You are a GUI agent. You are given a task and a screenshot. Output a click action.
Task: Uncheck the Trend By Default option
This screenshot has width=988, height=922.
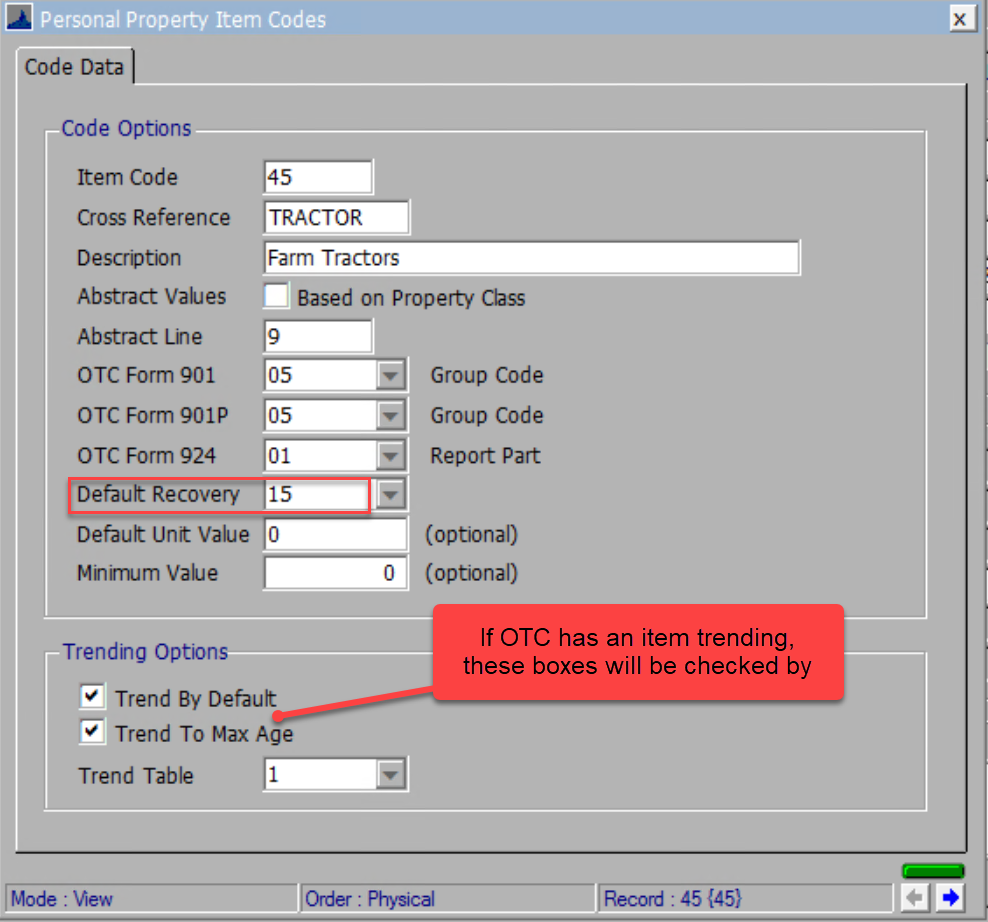click(x=92, y=696)
